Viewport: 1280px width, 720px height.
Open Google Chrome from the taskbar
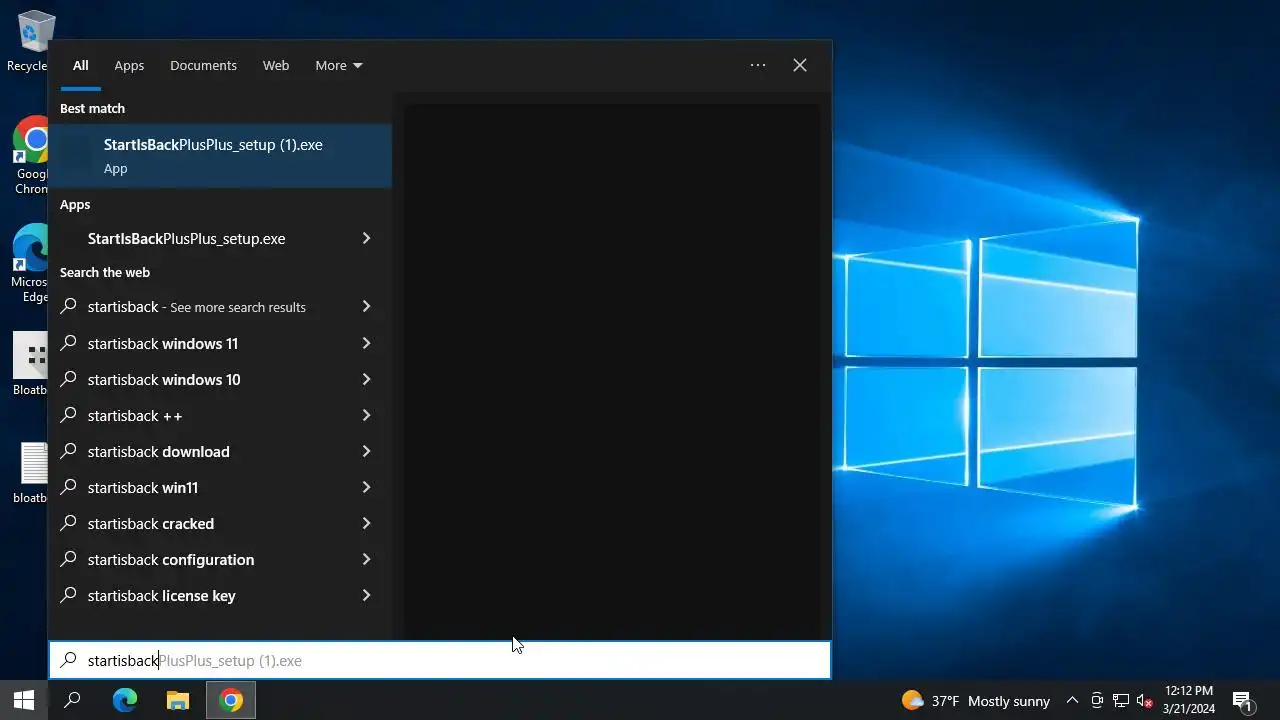coord(231,700)
